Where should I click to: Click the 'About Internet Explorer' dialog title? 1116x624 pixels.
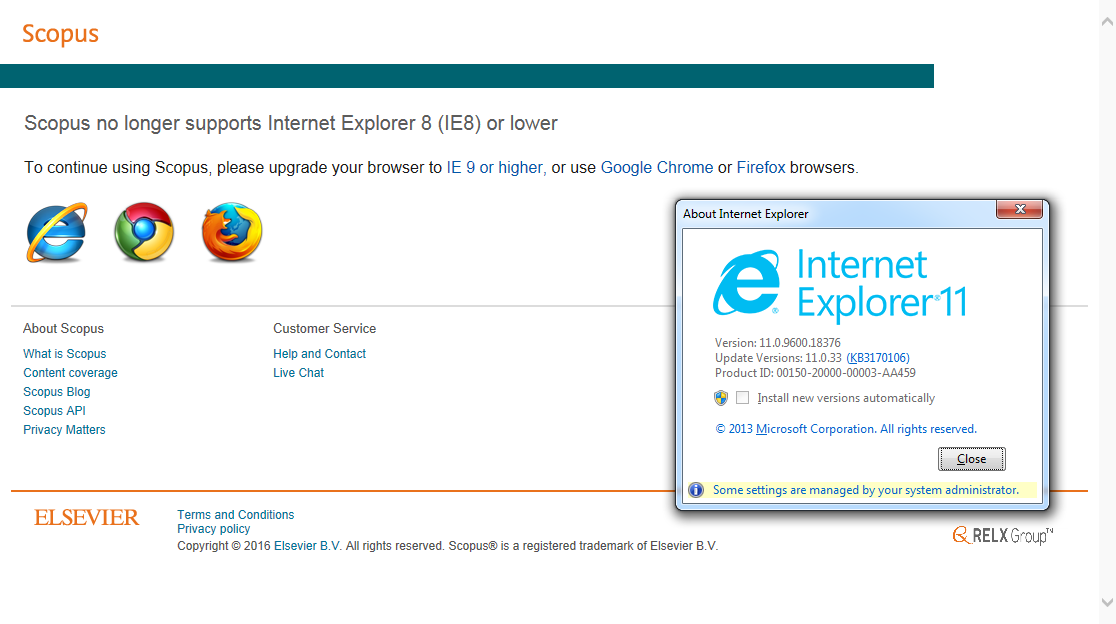(746, 213)
